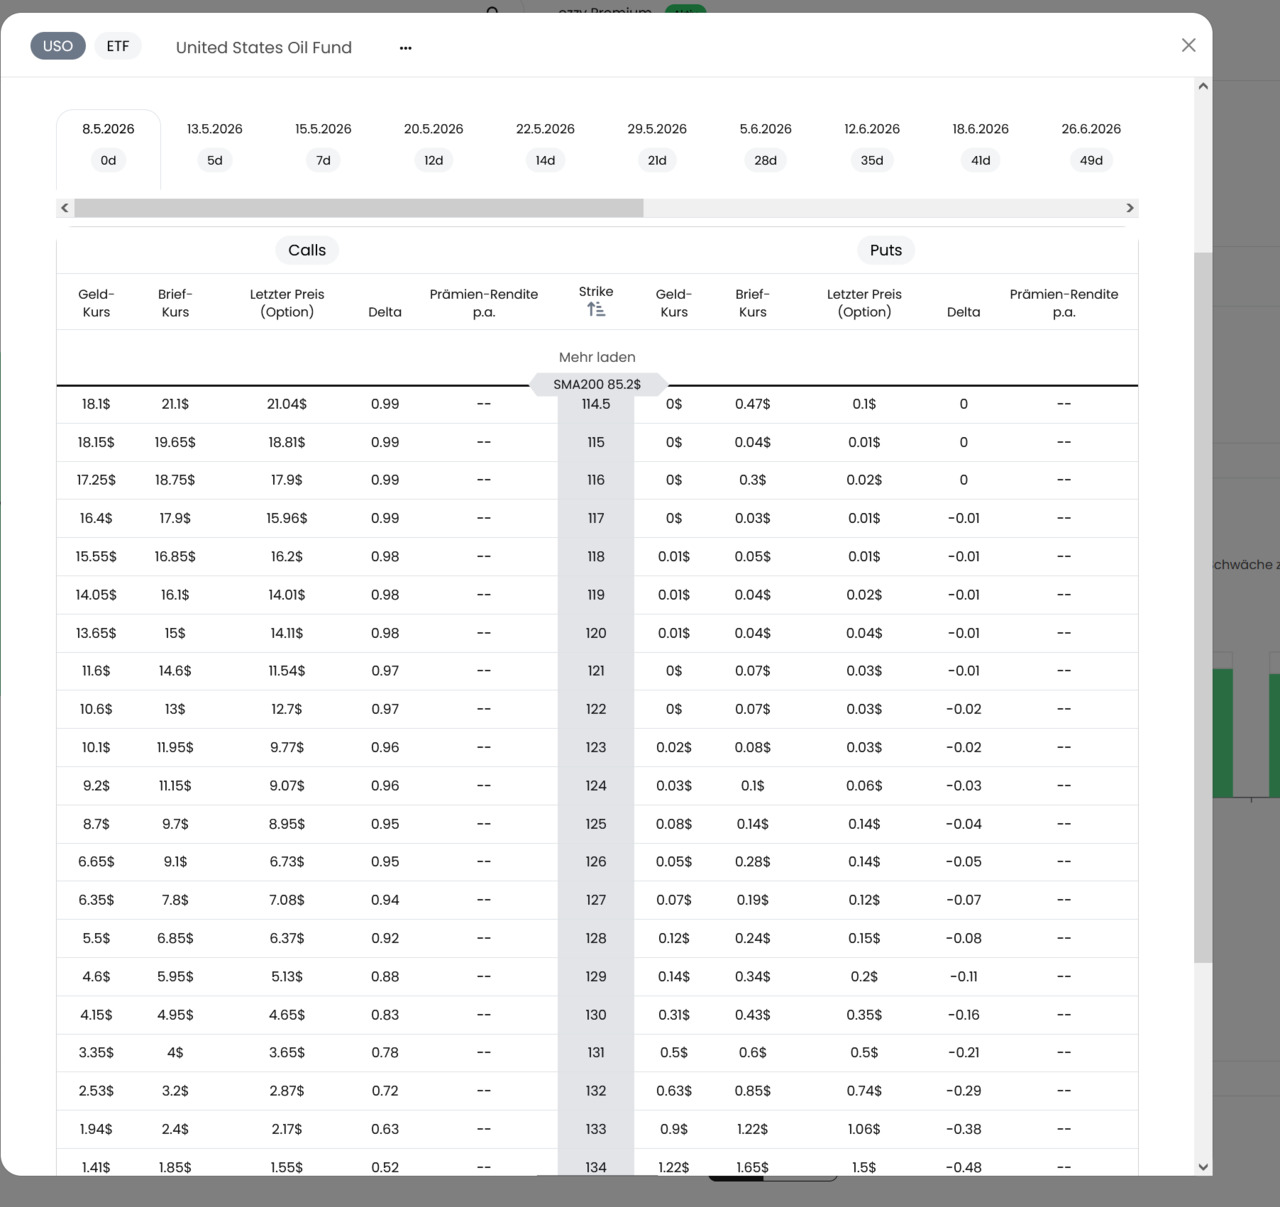Click the USO ticker badge
This screenshot has height=1207, width=1280.
[x=58, y=46]
